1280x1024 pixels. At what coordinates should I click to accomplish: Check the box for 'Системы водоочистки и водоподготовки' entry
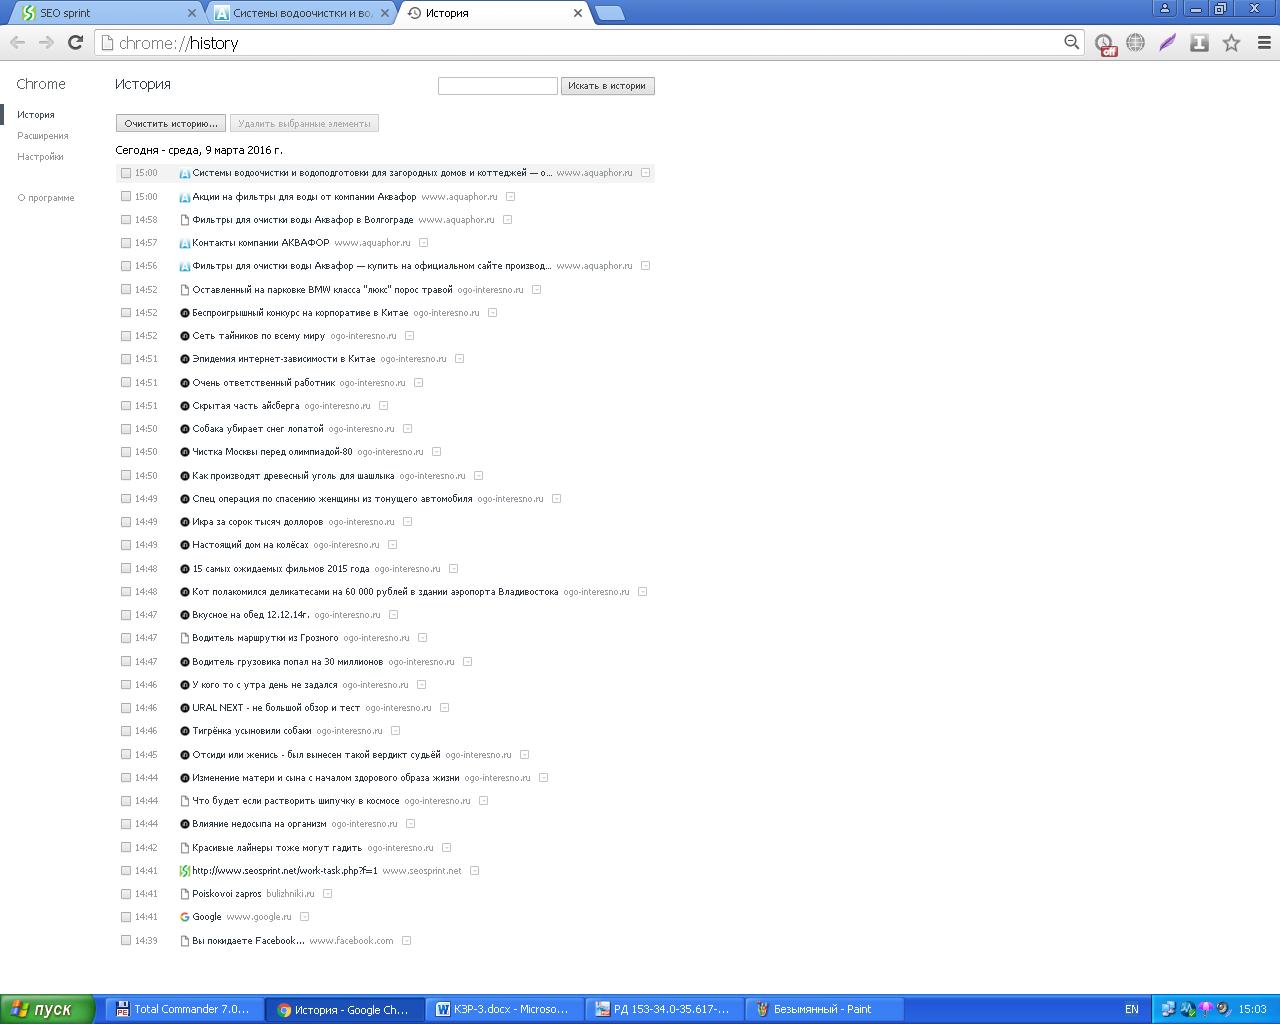[126, 173]
